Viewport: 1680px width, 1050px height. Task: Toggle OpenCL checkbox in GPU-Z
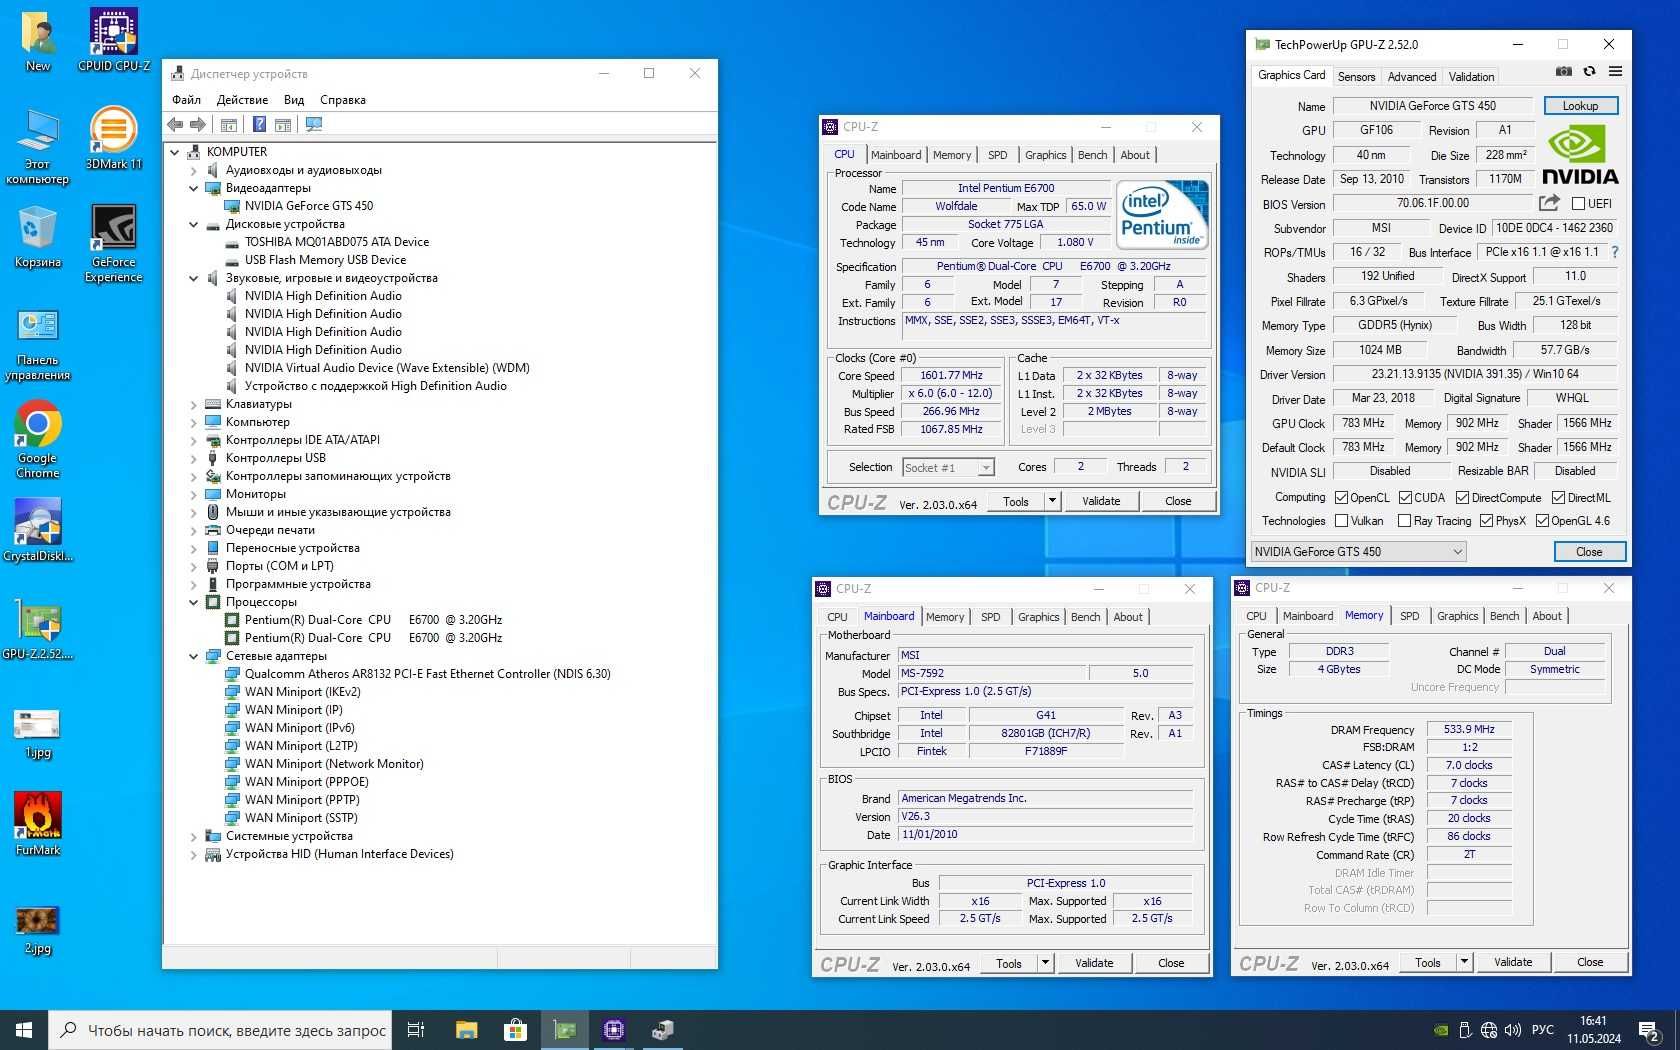[x=1341, y=498]
